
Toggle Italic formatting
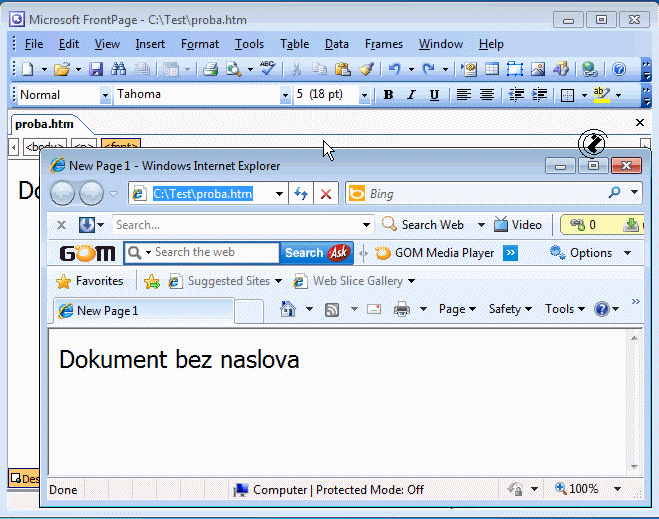coord(411,95)
